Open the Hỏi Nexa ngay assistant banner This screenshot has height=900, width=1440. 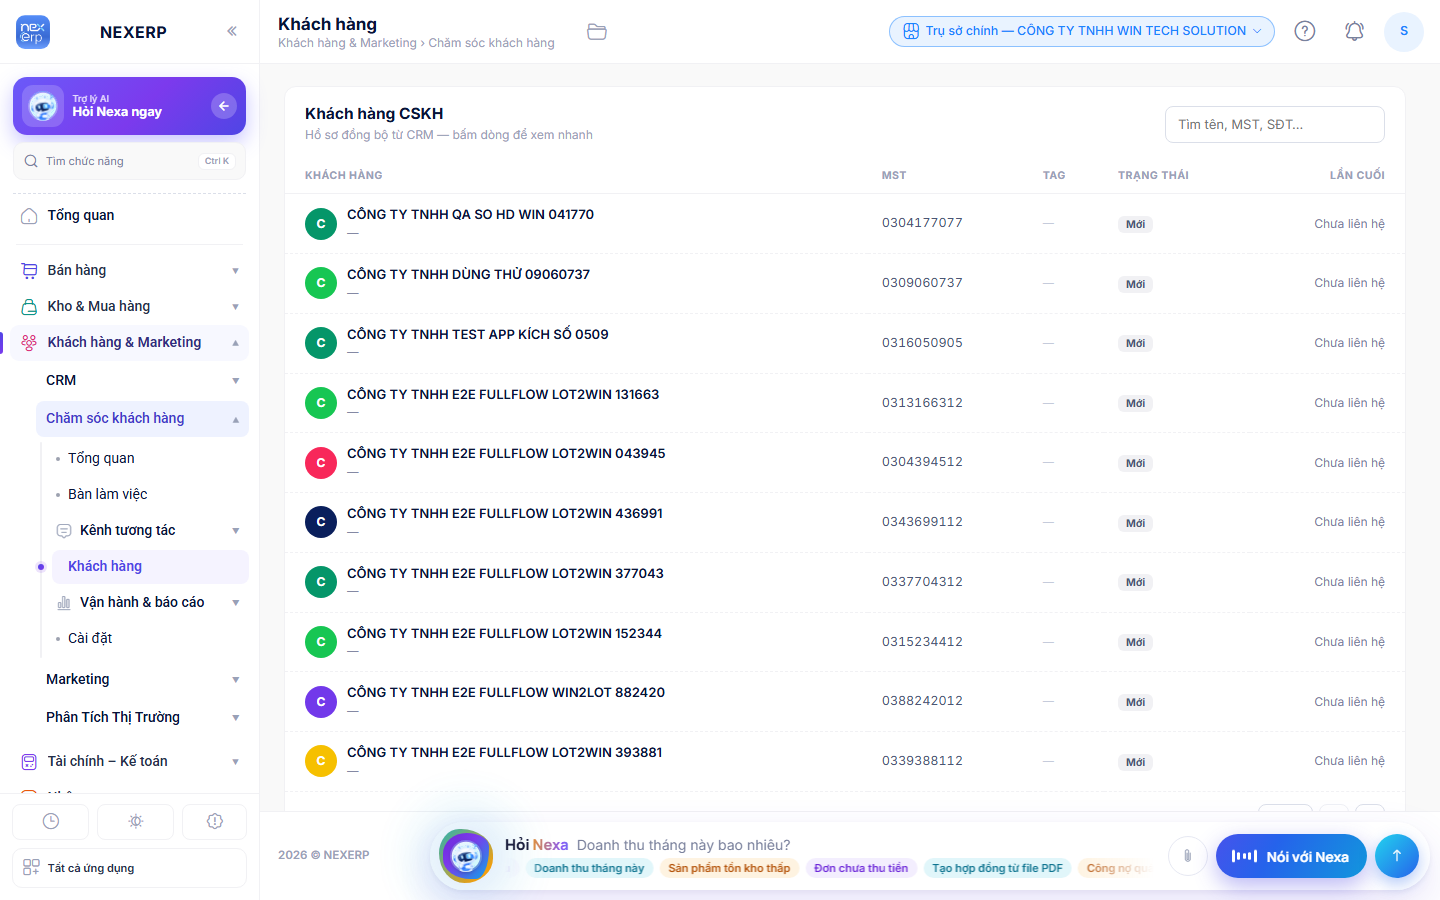pos(129,106)
